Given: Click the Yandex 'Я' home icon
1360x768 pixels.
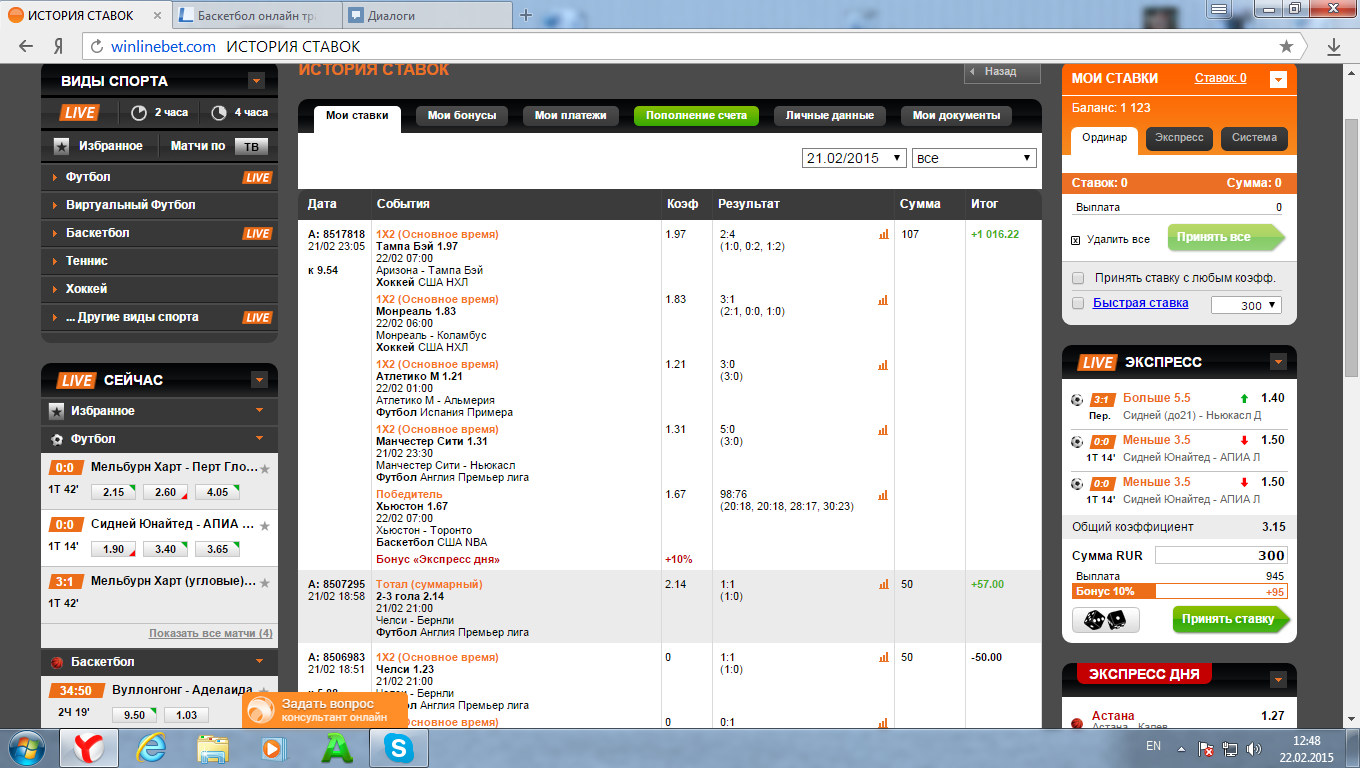Looking at the screenshot, I should (x=59, y=46).
